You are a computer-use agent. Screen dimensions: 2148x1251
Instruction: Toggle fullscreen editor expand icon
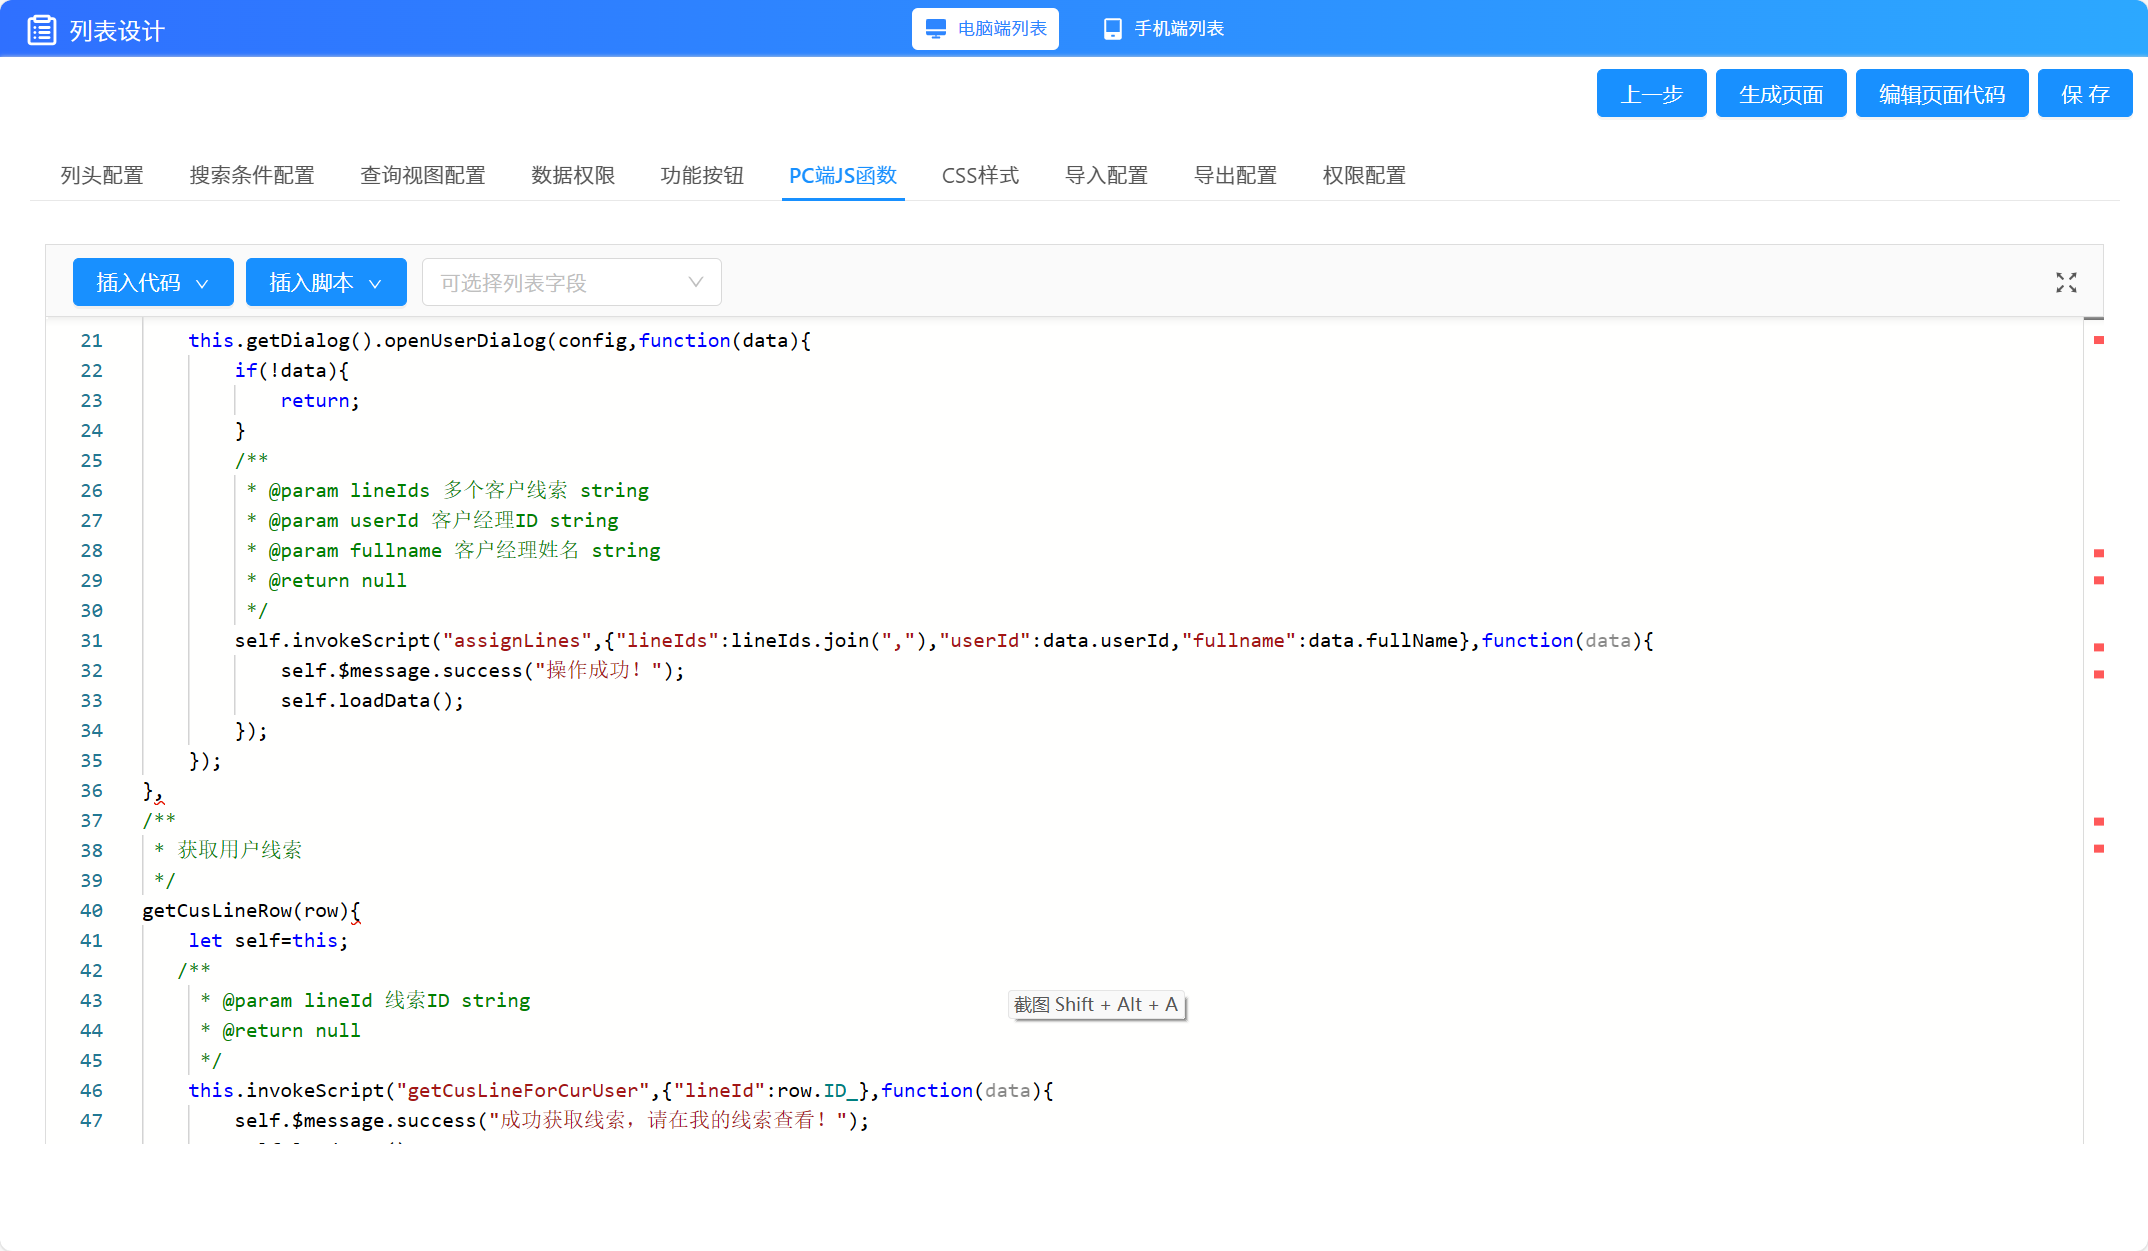pyautogui.click(x=2066, y=283)
